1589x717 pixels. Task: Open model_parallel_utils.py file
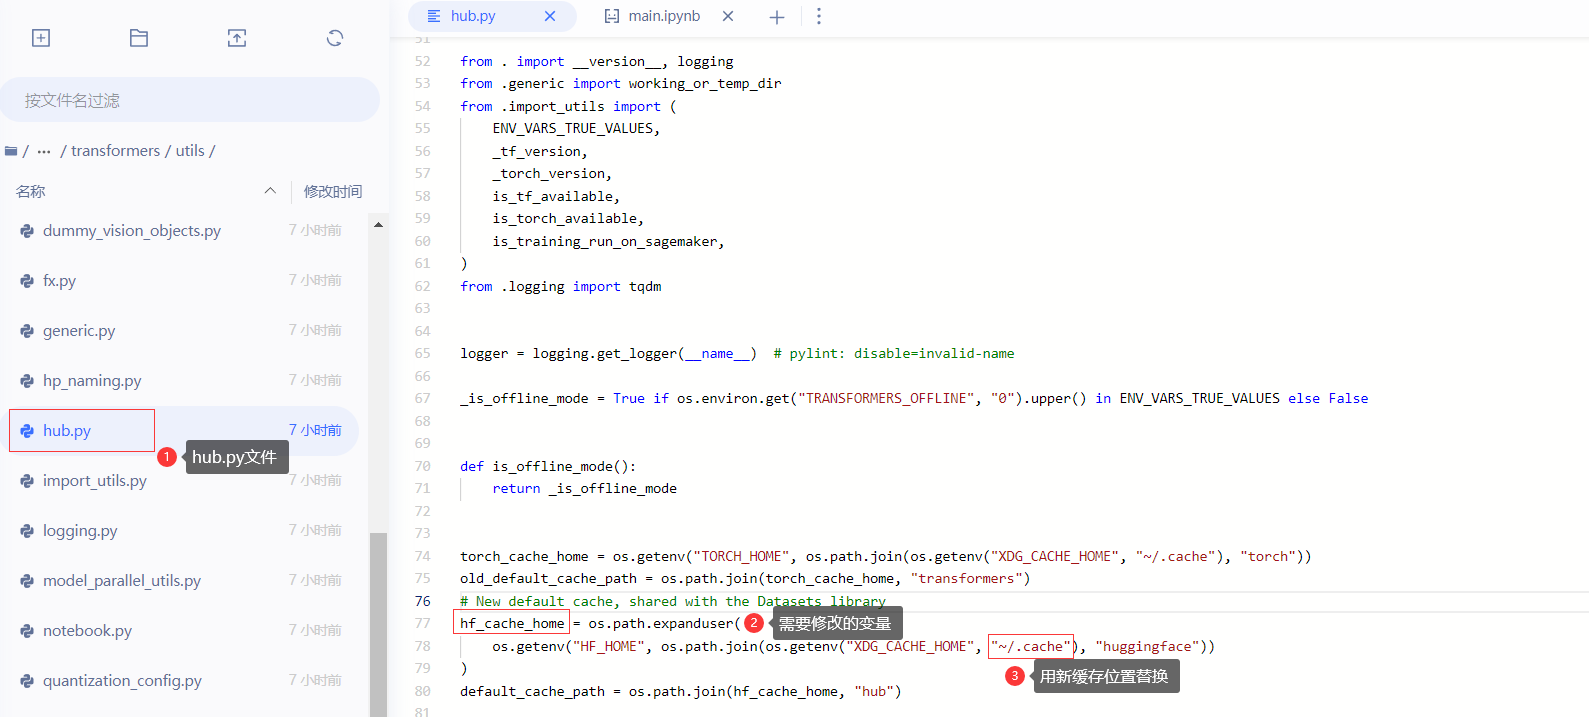(x=122, y=580)
